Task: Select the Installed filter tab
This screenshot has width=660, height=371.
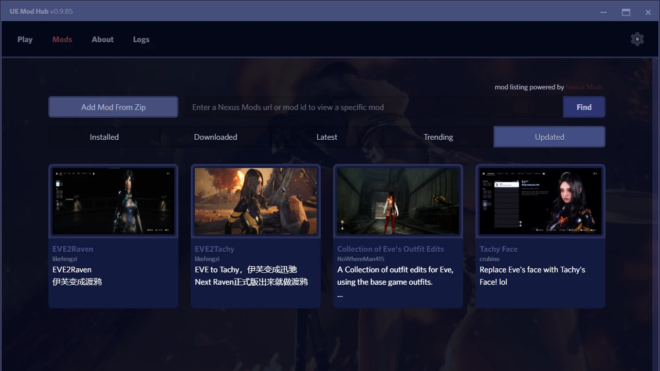Action: click(104, 137)
